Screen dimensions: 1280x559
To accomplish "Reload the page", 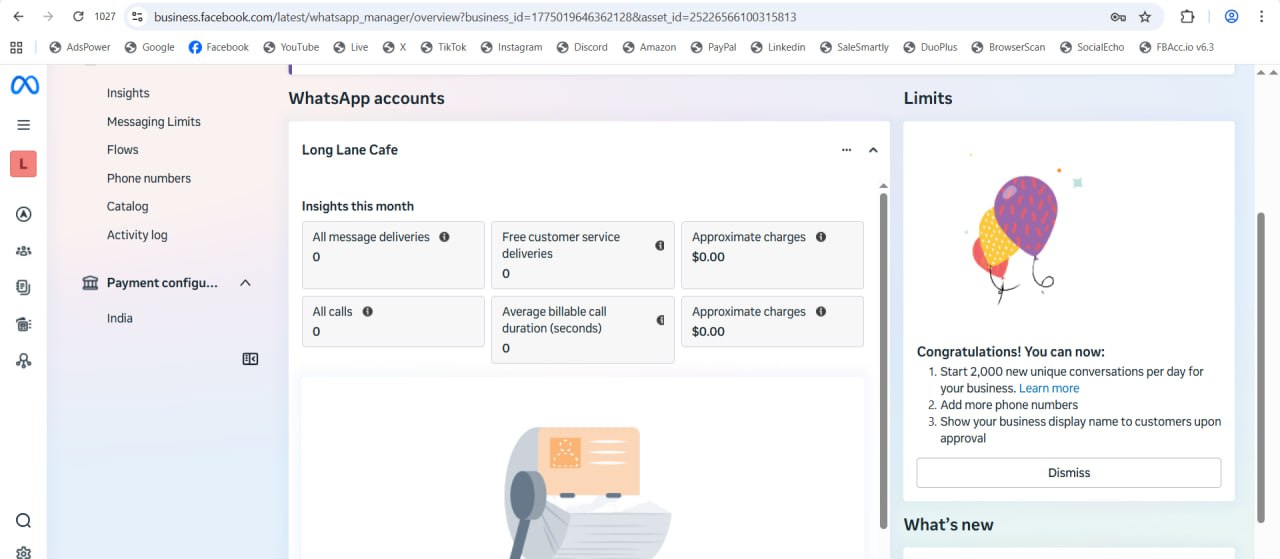I will (x=78, y=17).
